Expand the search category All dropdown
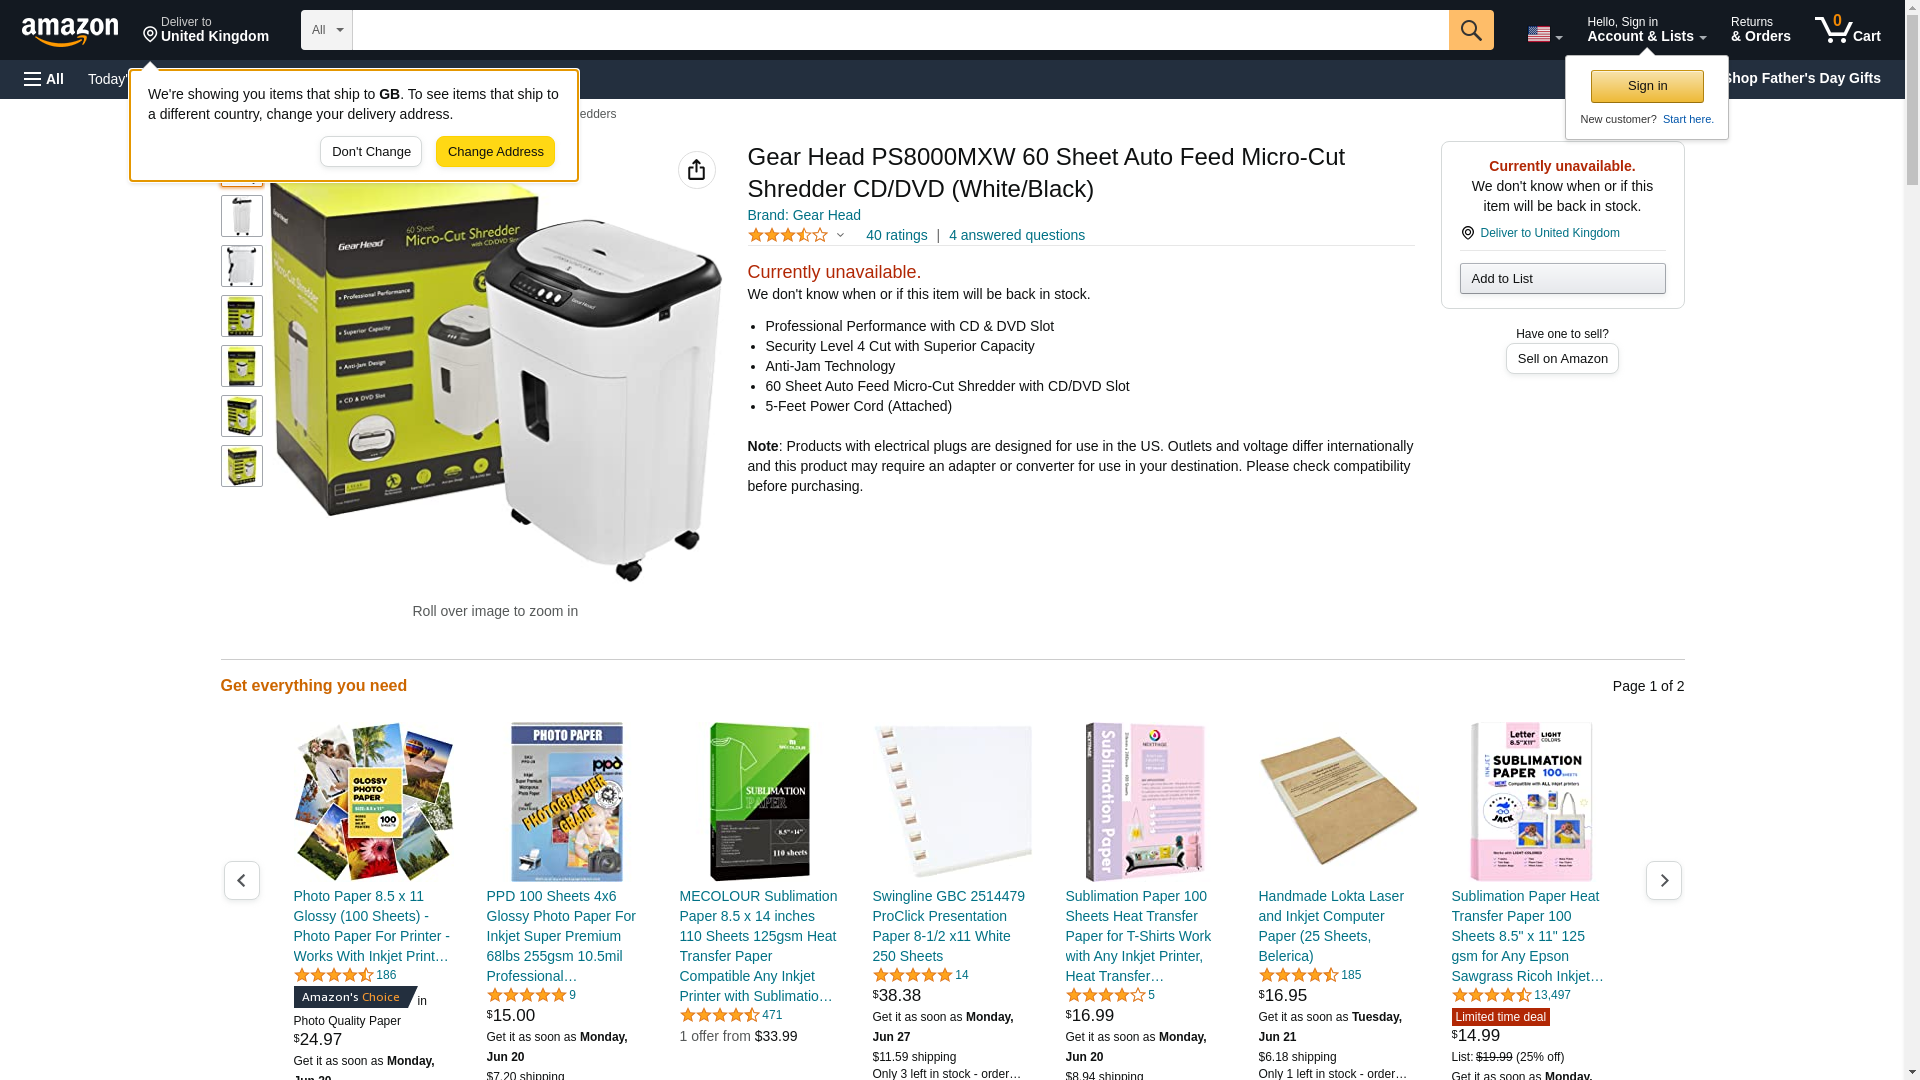Image resolution: width=1920 pixels, height=1080 pixels. [327, 30]
